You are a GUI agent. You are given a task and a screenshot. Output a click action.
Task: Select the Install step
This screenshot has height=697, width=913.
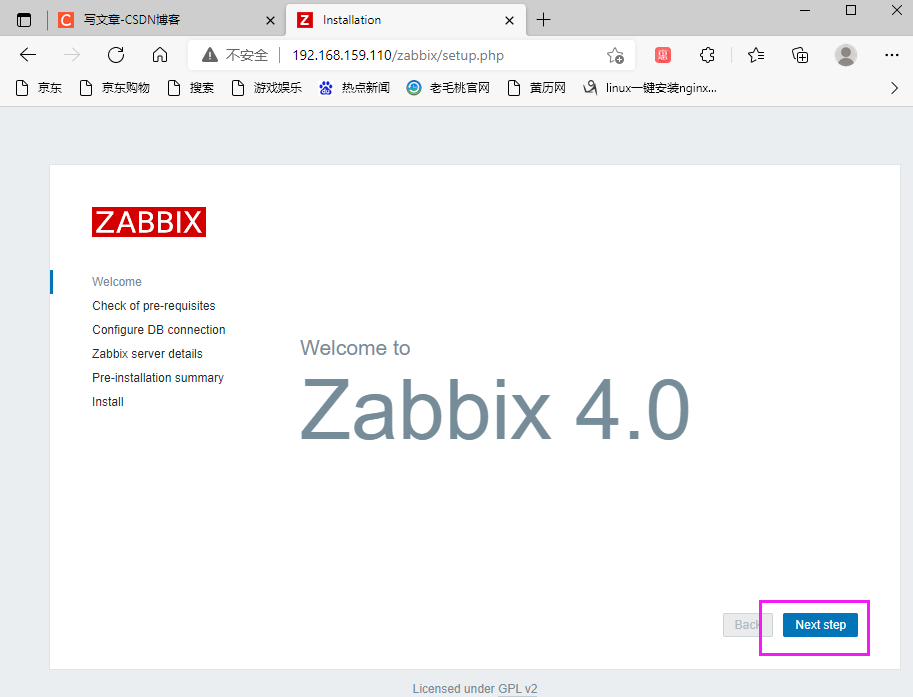pyautogui.click(x=108, y=402)
